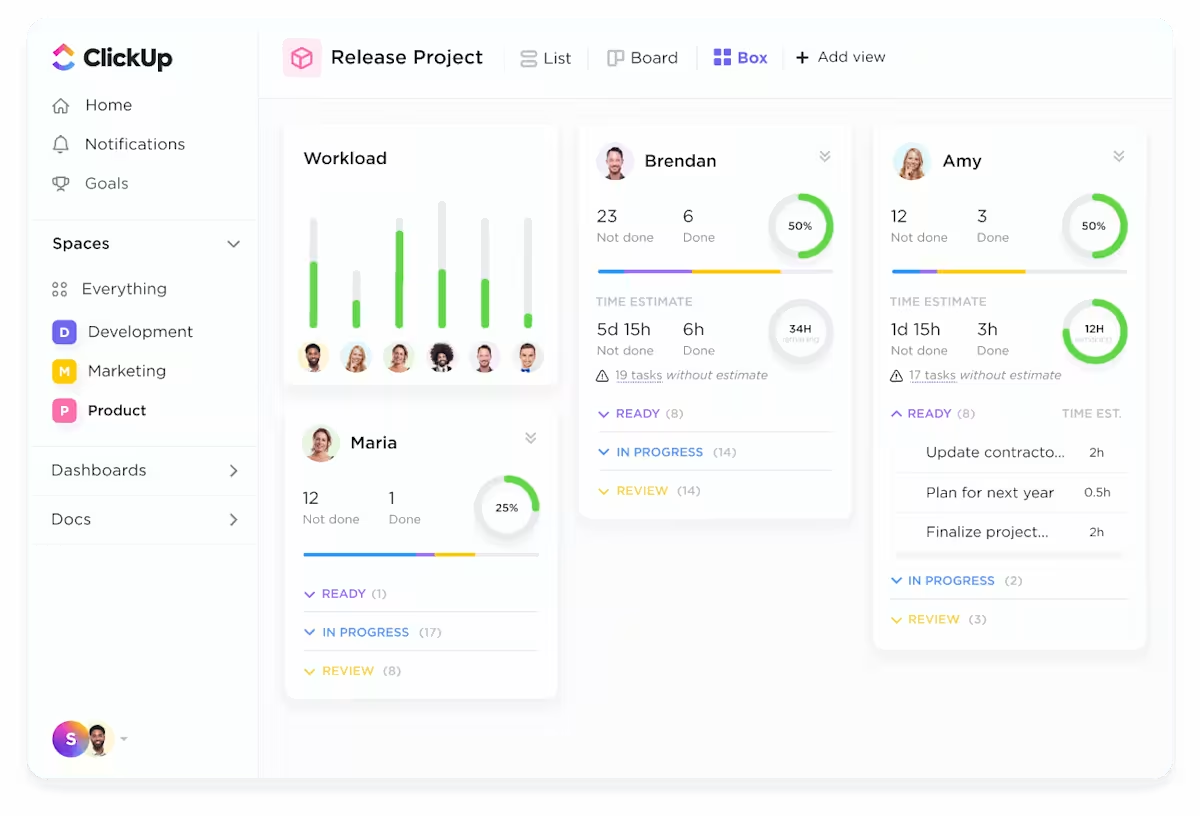Open the Plan for next year task
1200x816 pixels.
(x=989, y=492)
